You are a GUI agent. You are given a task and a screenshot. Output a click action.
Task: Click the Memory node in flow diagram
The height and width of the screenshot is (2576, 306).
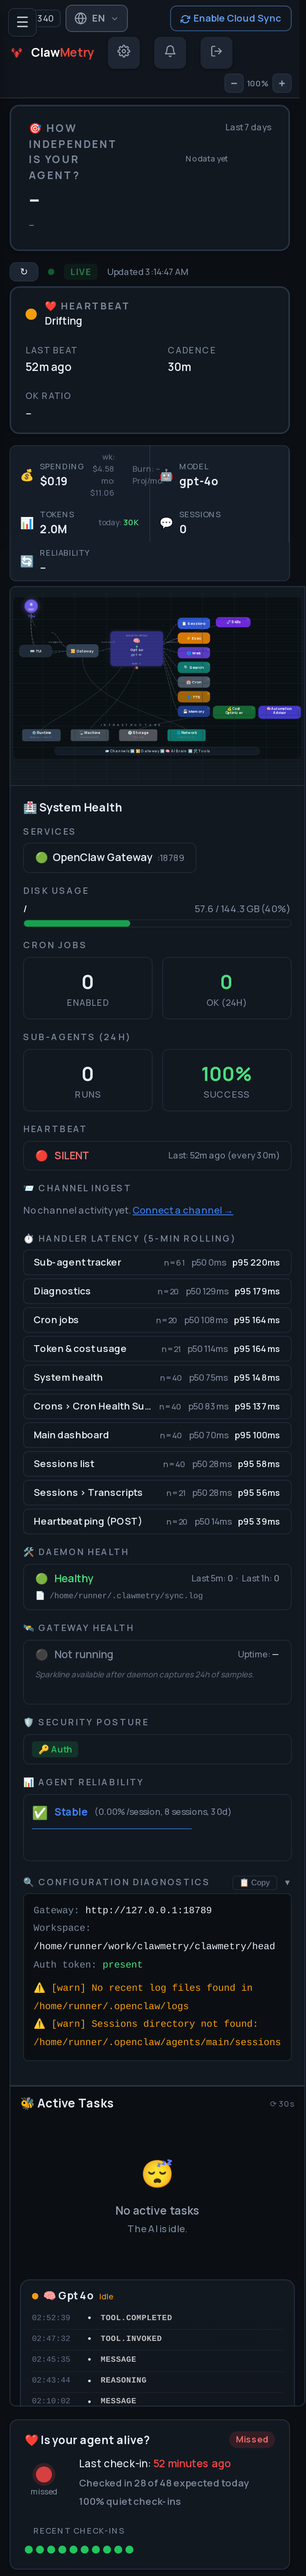[x=194, y=711]
